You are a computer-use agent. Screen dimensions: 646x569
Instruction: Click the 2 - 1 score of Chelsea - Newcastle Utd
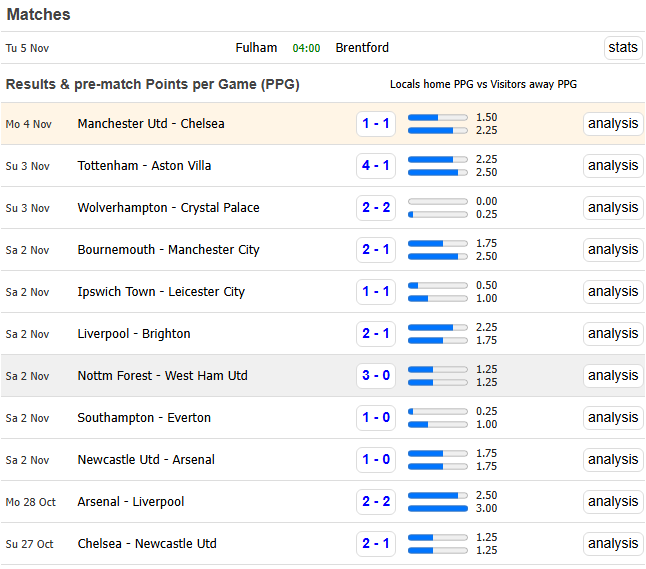[376, 544]
